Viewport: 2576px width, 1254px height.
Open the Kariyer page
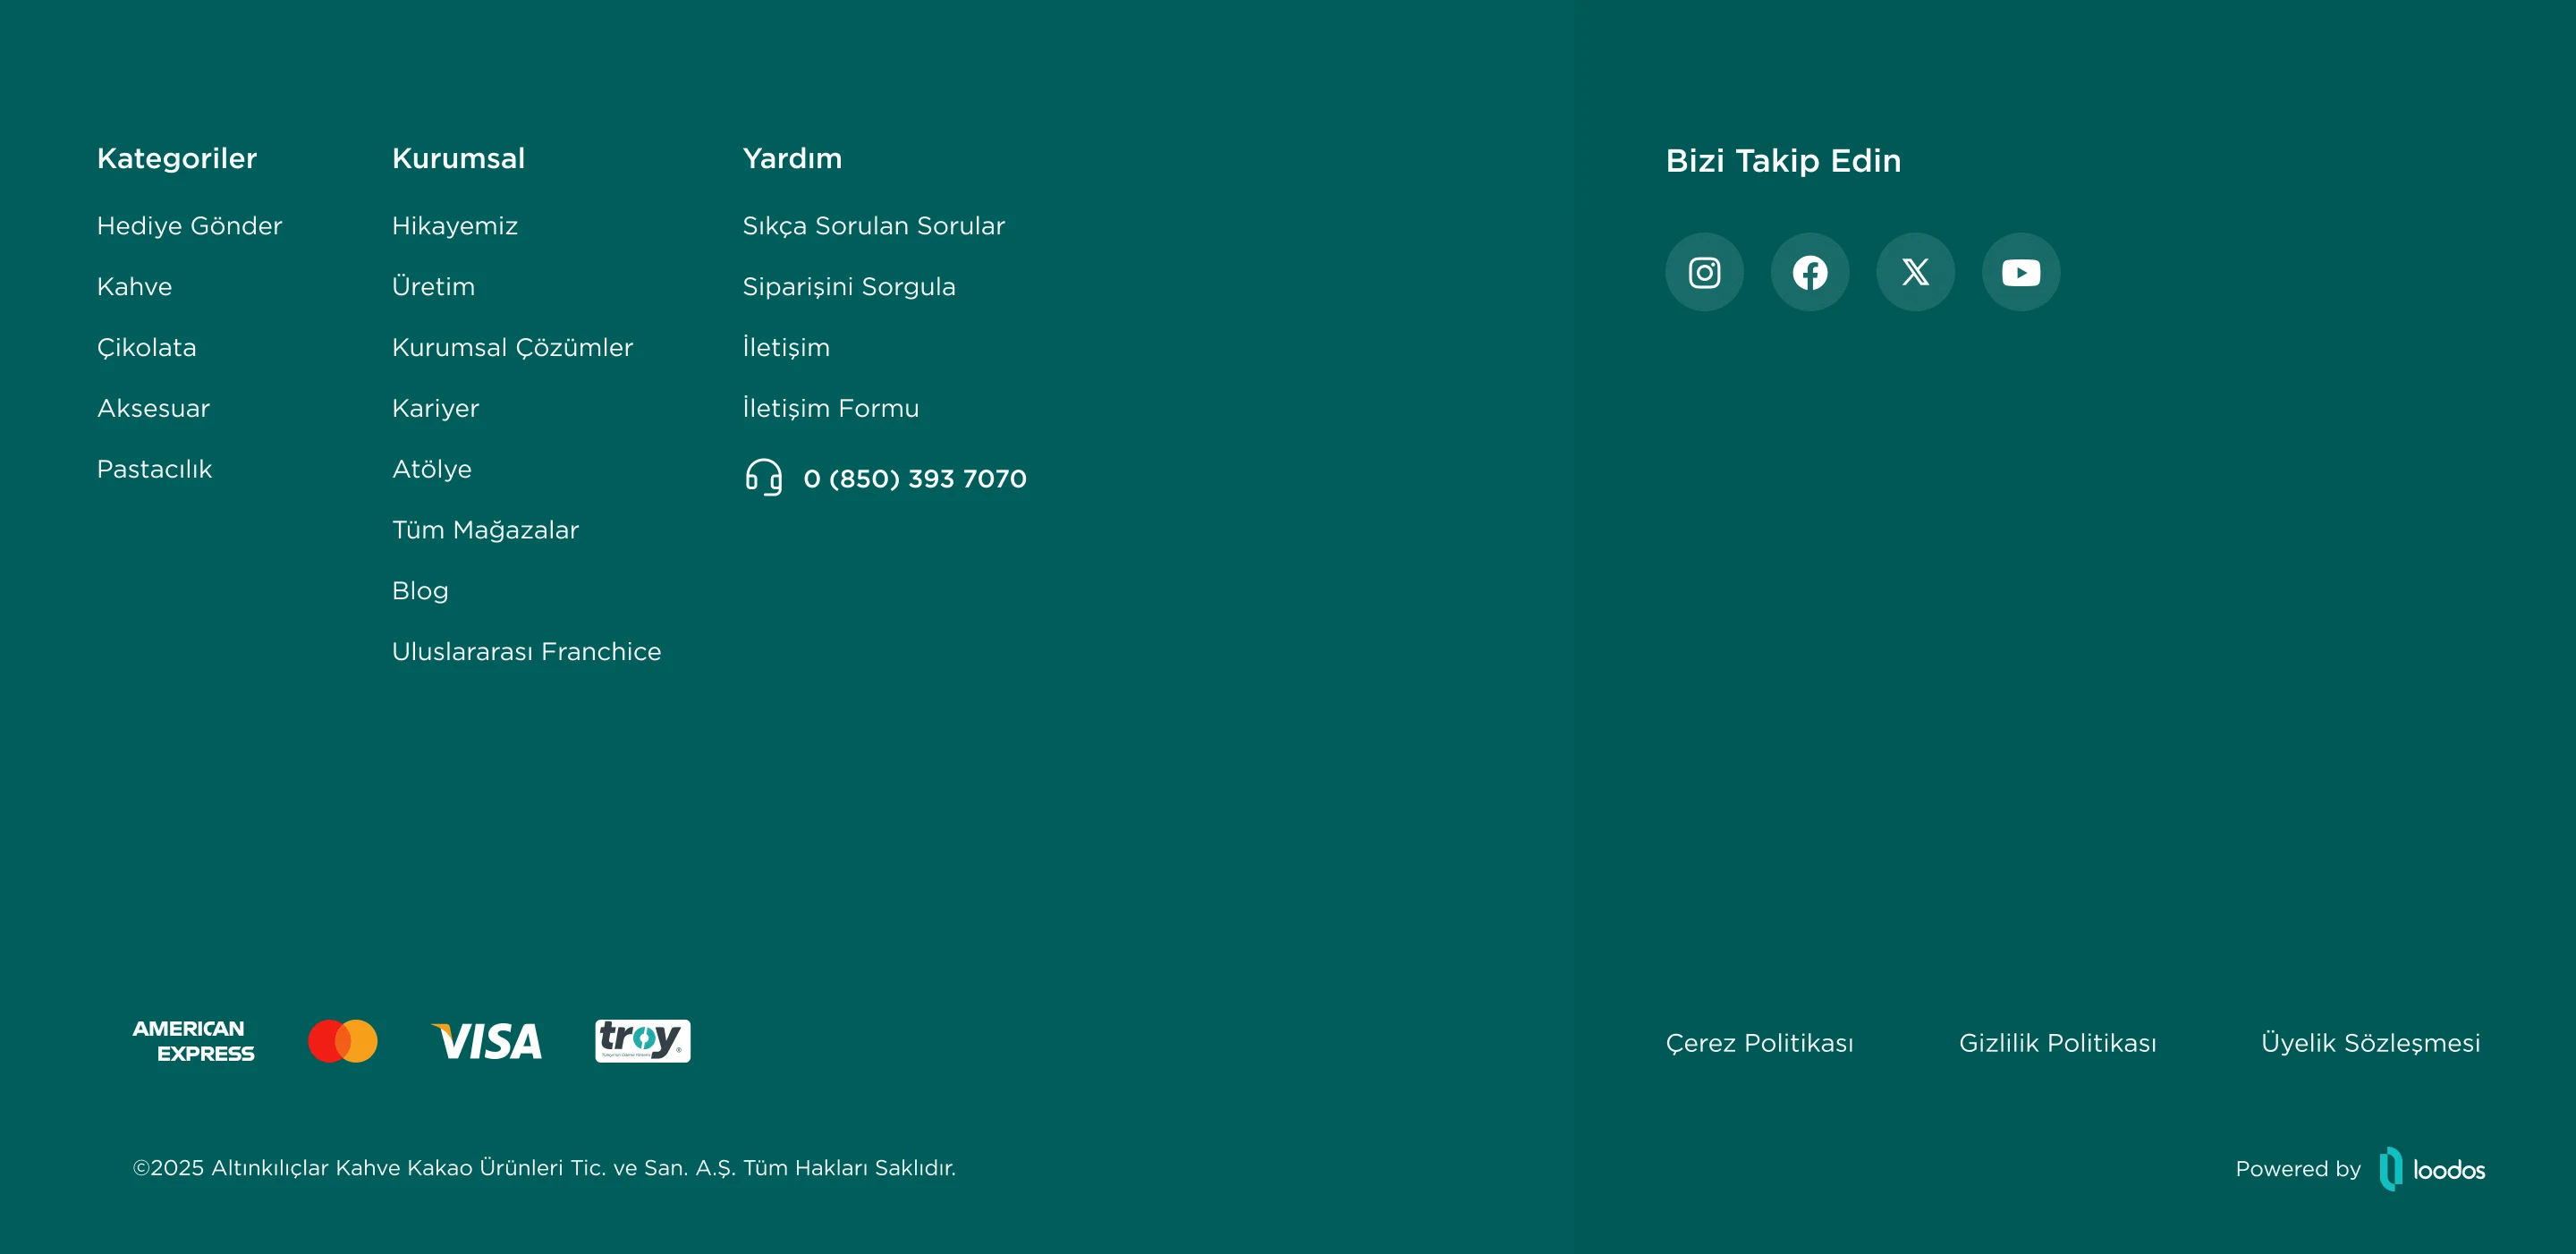coord(436,409)
